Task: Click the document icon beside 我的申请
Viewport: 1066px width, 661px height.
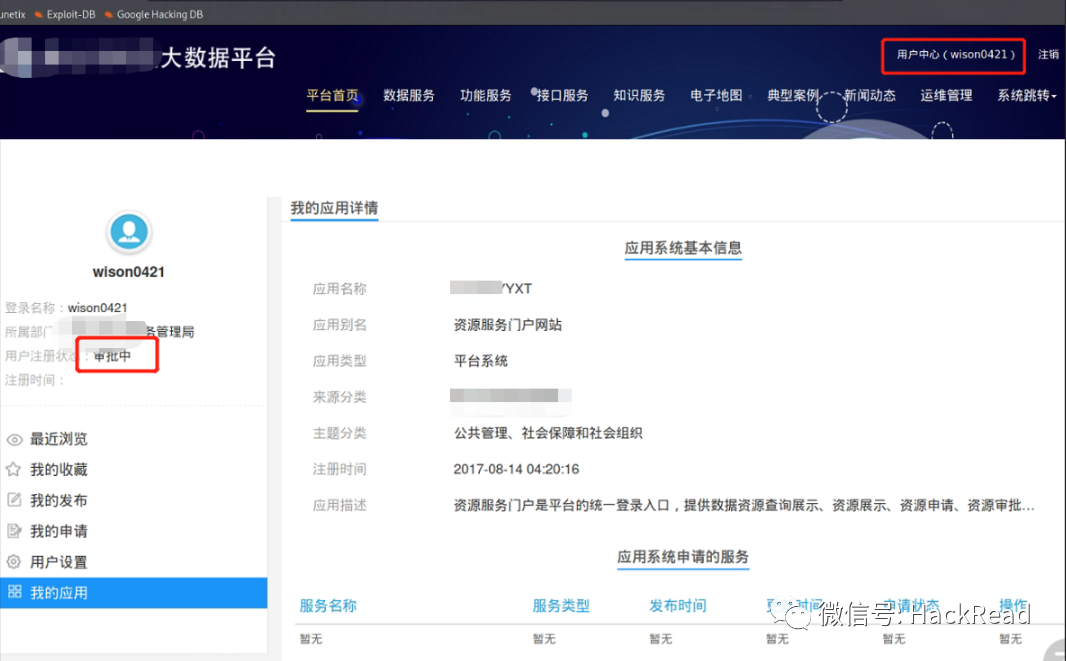Action: (14, 530)
